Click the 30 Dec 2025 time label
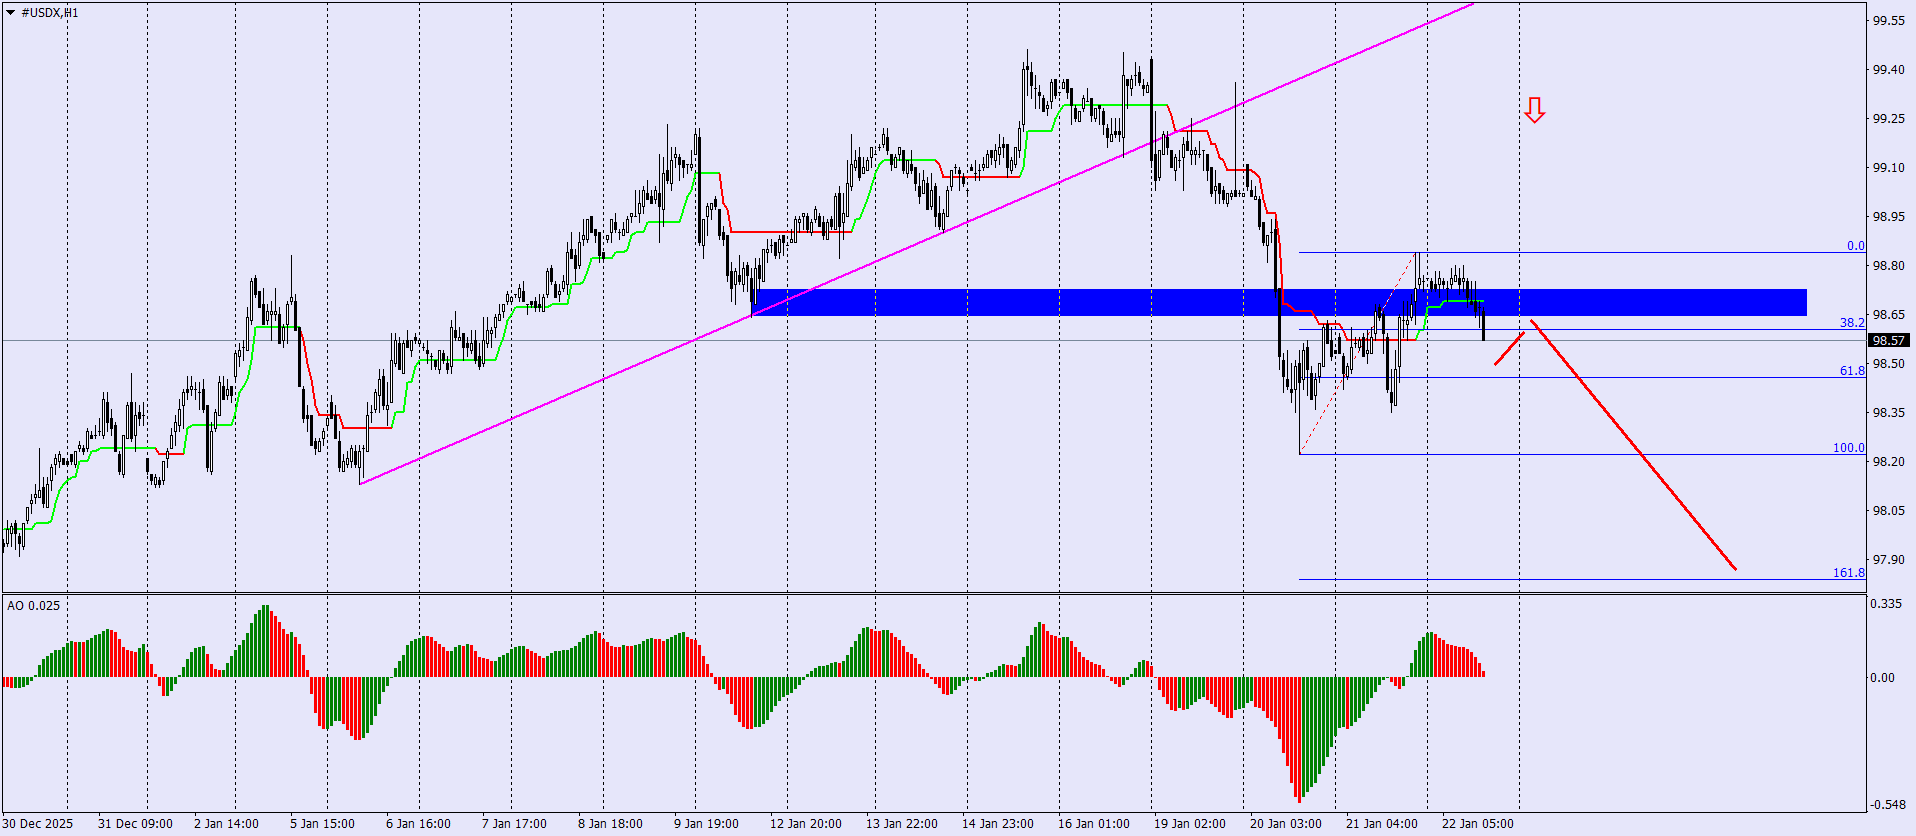The width and height of the screenshot is (1916, 836). coord(37,824)
